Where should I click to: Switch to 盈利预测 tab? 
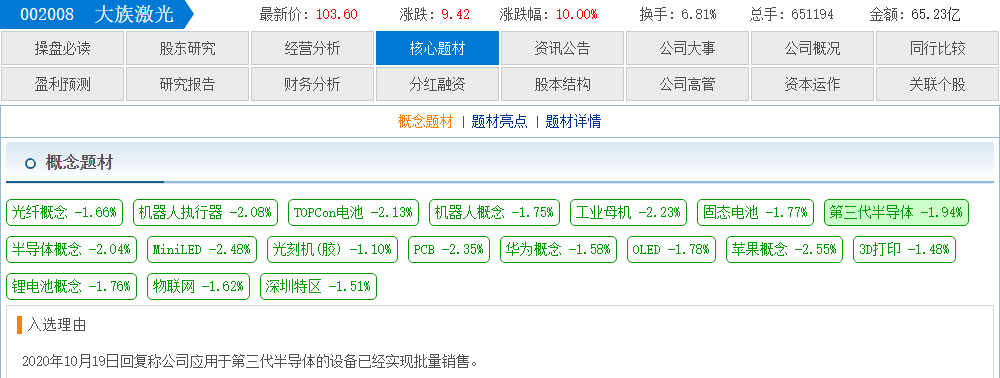pyautogui.click(x=62, y=84)
